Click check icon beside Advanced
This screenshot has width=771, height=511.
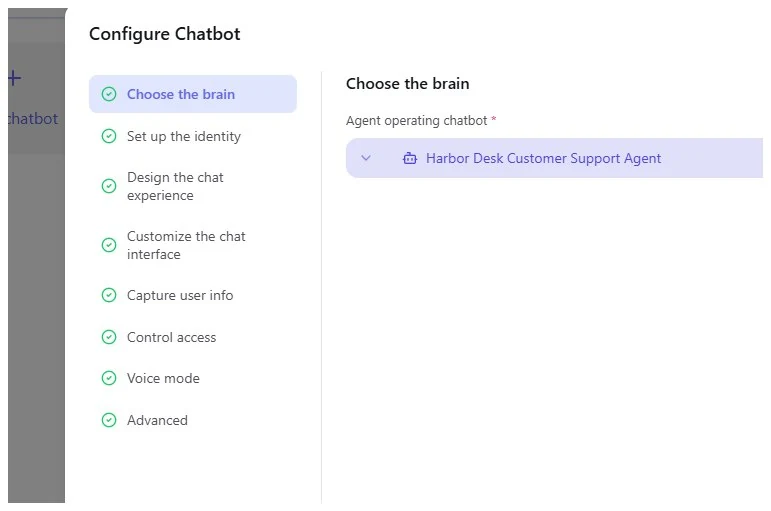click(x=109, y=421)
